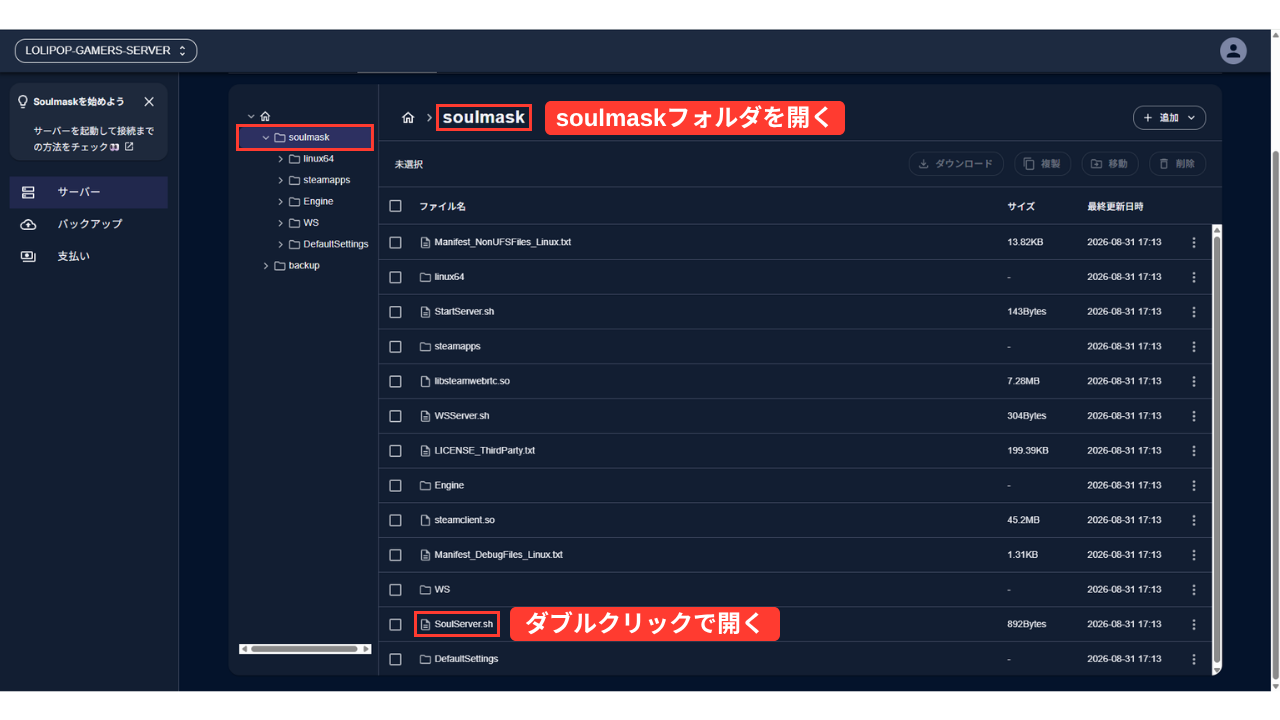This screenshot has height=720, width=1280.
Task: Check the box for SoulServer.sh
Action: [396, 624]
